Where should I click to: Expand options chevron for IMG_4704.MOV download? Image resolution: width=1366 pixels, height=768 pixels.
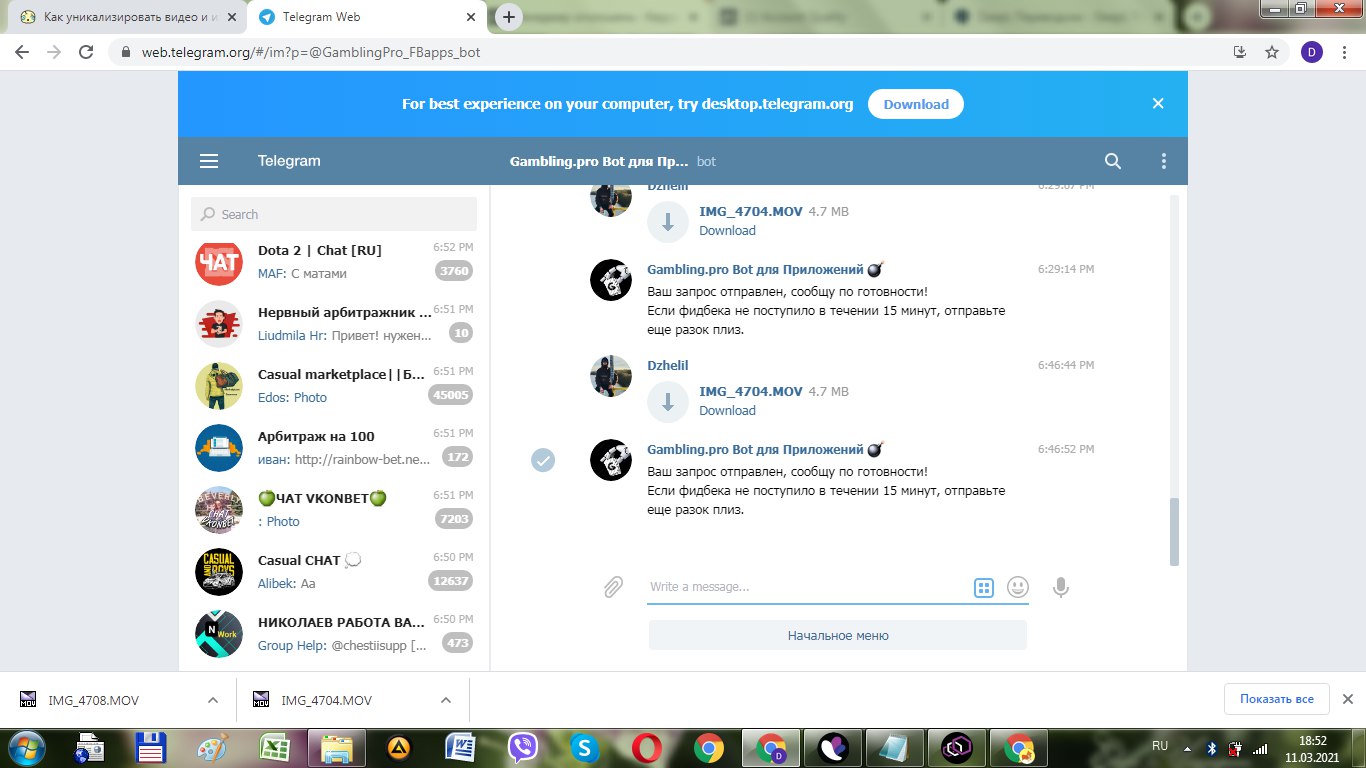coord(446,700)
